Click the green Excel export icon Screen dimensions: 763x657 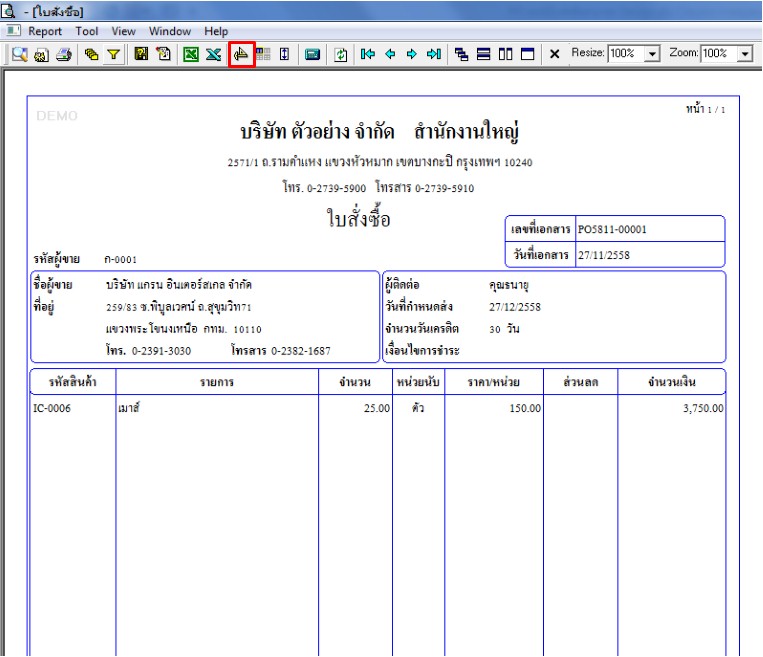coord(190,54)
